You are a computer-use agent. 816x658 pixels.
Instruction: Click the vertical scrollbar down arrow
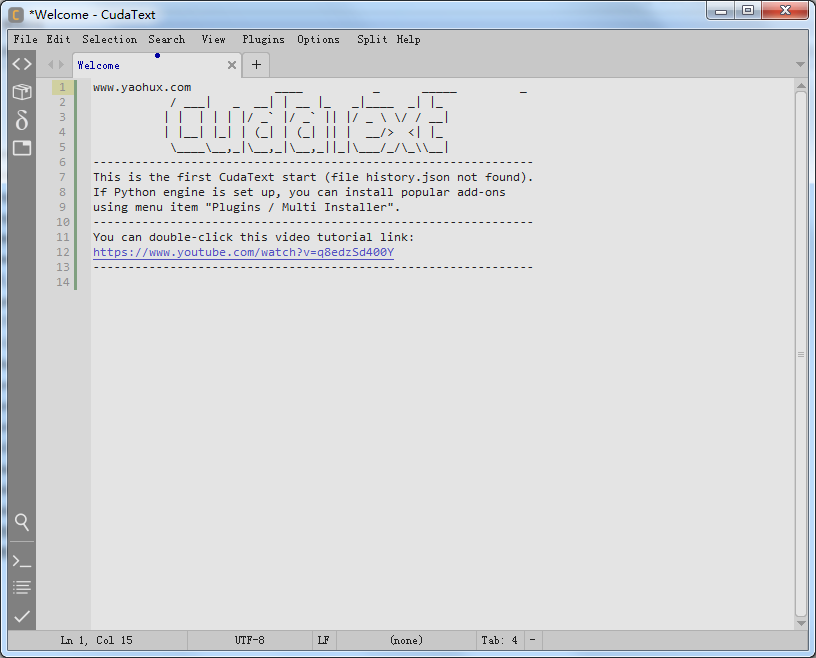pos(801,622)
